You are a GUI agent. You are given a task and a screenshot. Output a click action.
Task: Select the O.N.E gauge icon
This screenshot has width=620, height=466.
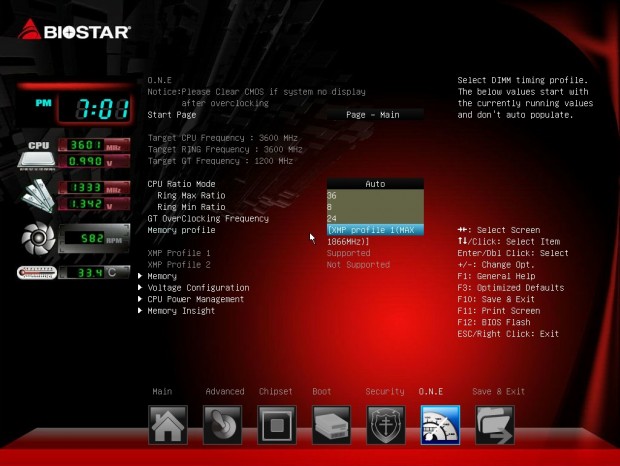440,425
